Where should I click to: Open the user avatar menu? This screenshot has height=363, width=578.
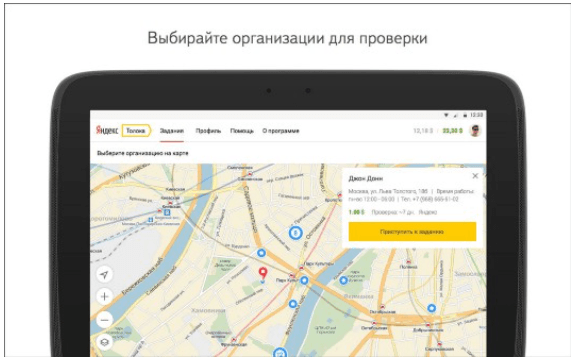coord(476,130)
